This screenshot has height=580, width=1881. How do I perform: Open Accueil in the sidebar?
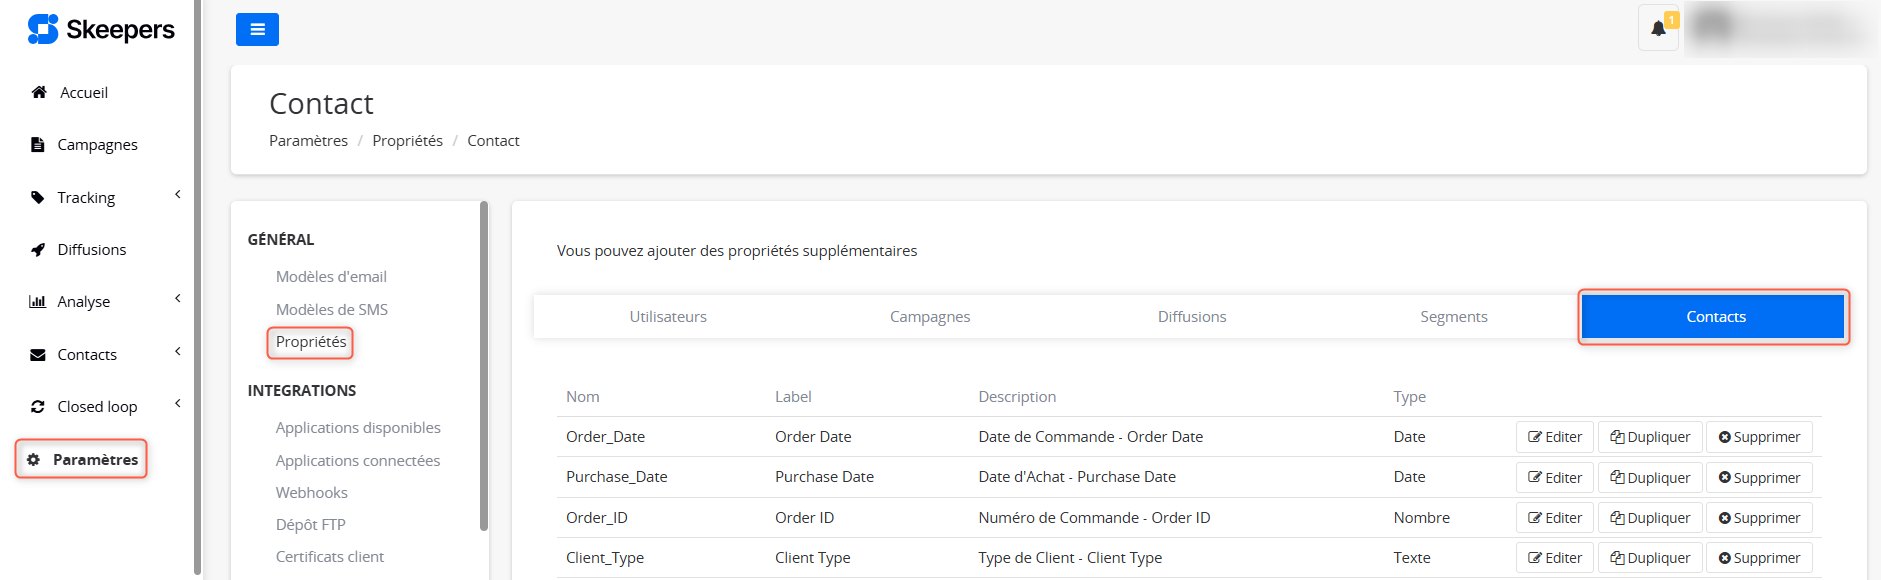(x=84, y=93)
